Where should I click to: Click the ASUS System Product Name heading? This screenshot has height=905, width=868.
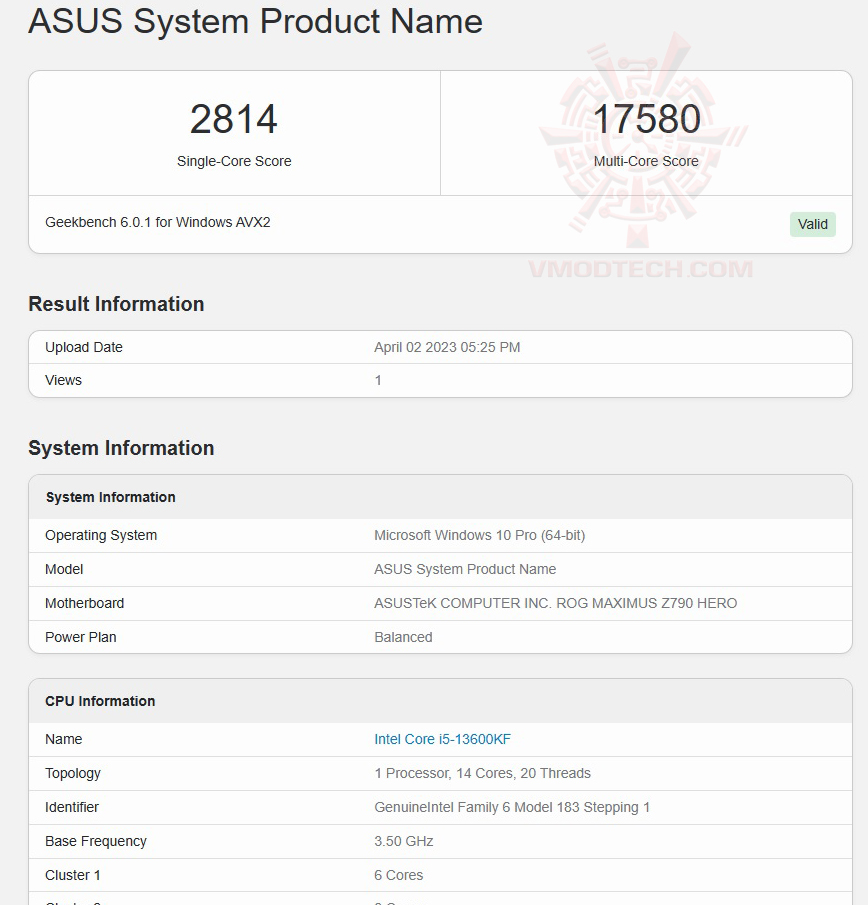(255, 22)
